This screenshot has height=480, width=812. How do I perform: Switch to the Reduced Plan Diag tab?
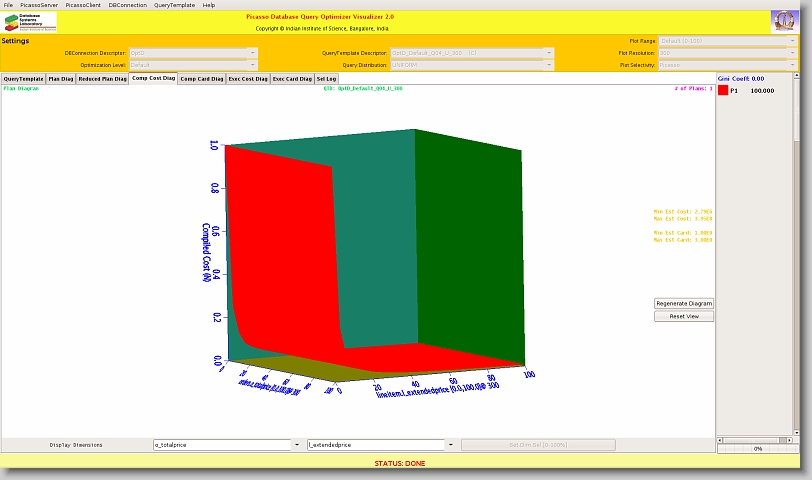tap(102, 78)
